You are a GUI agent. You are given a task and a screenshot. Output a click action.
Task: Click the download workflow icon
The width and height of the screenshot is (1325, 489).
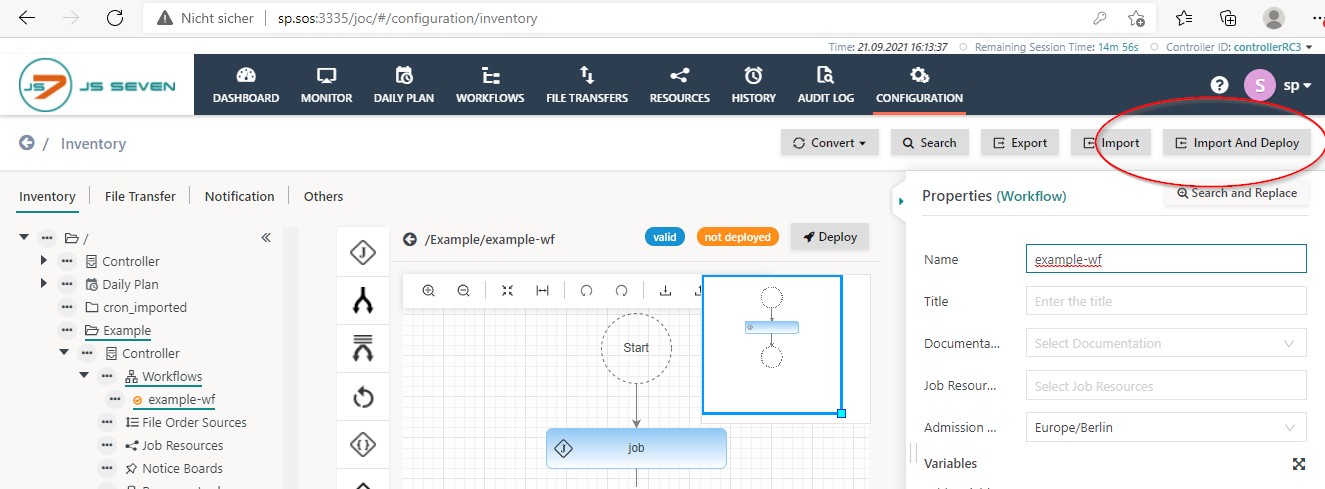[665, 291]
